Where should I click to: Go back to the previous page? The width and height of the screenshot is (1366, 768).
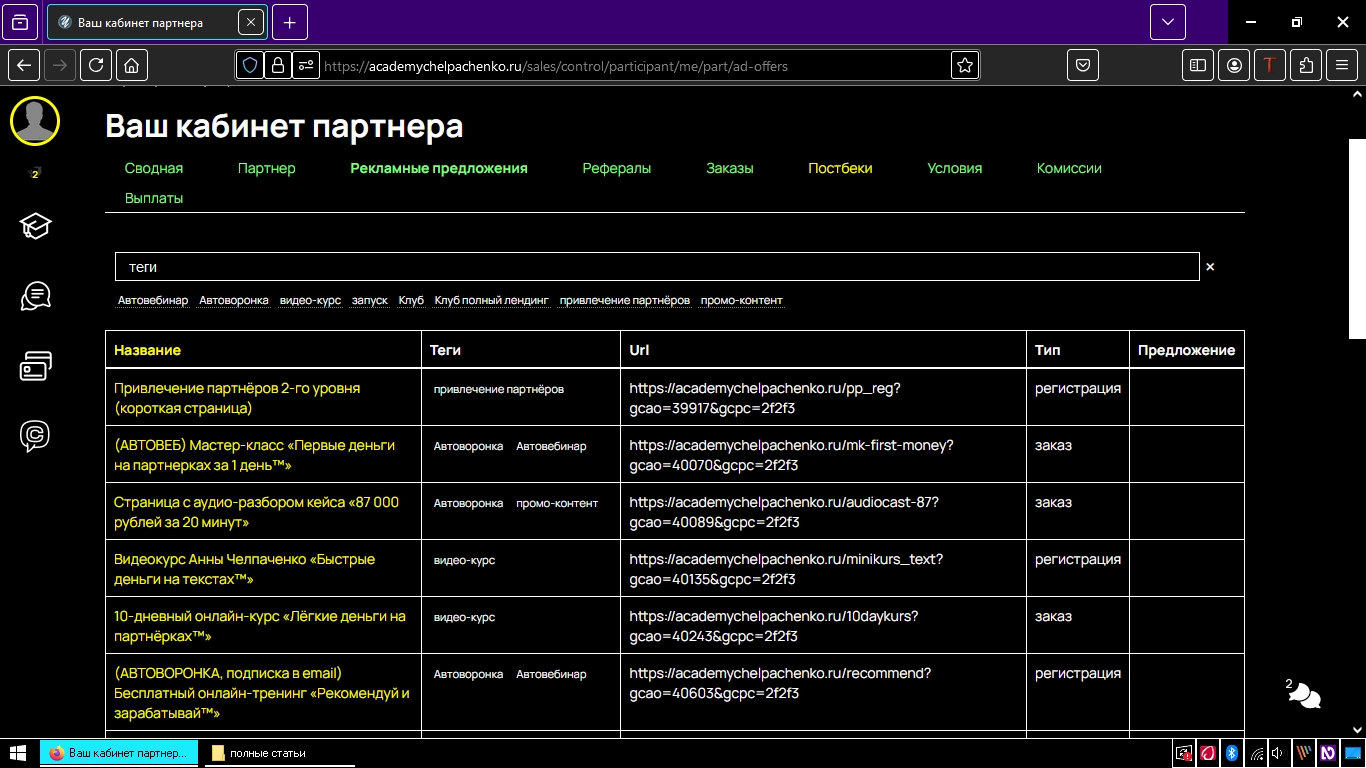point(24,65)
